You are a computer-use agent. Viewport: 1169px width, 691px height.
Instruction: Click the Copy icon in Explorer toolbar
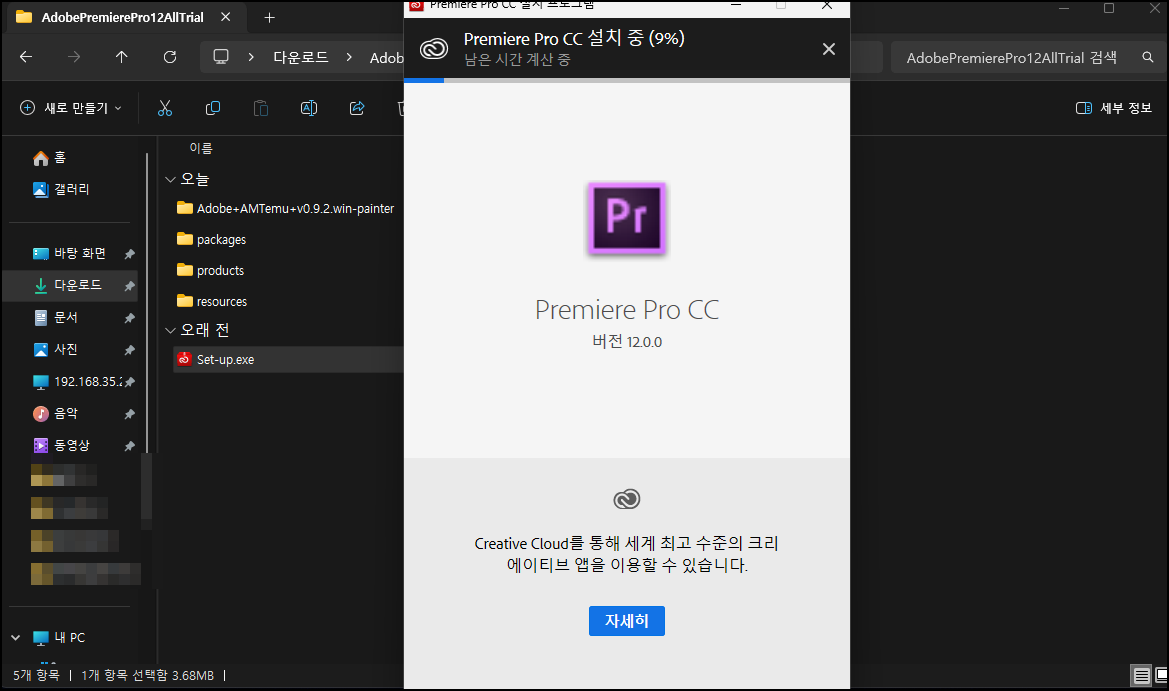point(213,108)
